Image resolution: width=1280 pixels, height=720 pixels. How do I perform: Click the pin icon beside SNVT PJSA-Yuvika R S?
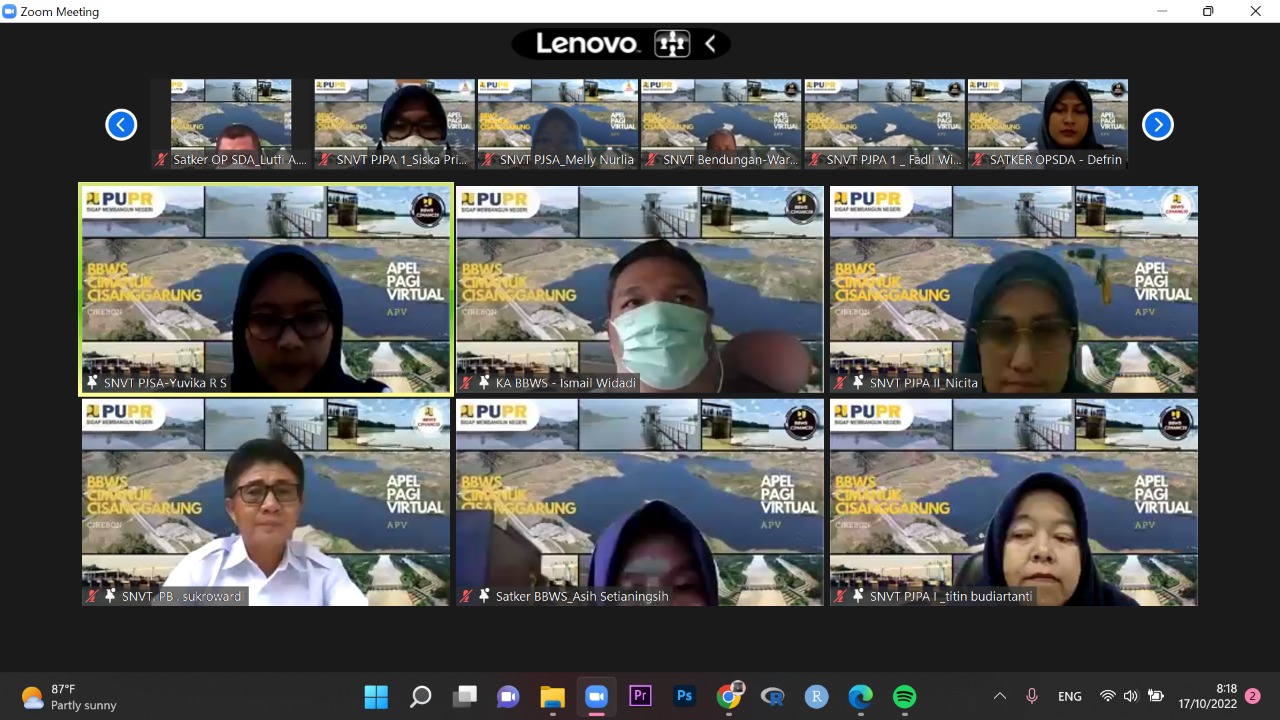tap(92, 383)
